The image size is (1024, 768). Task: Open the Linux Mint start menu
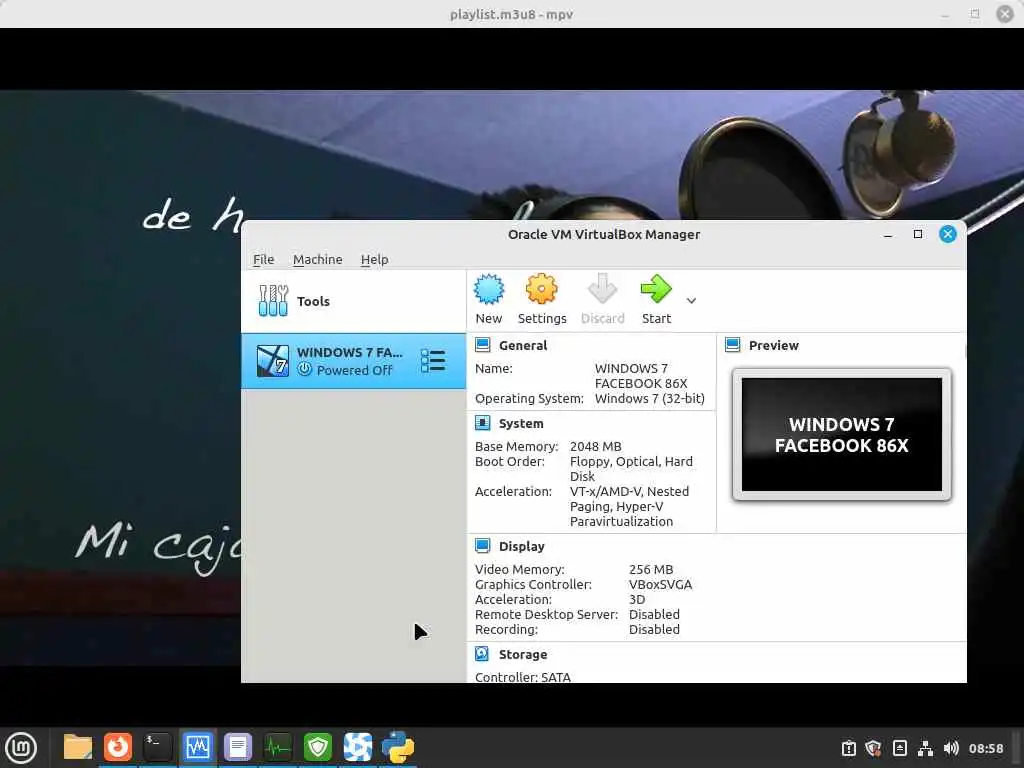(21, 747)
